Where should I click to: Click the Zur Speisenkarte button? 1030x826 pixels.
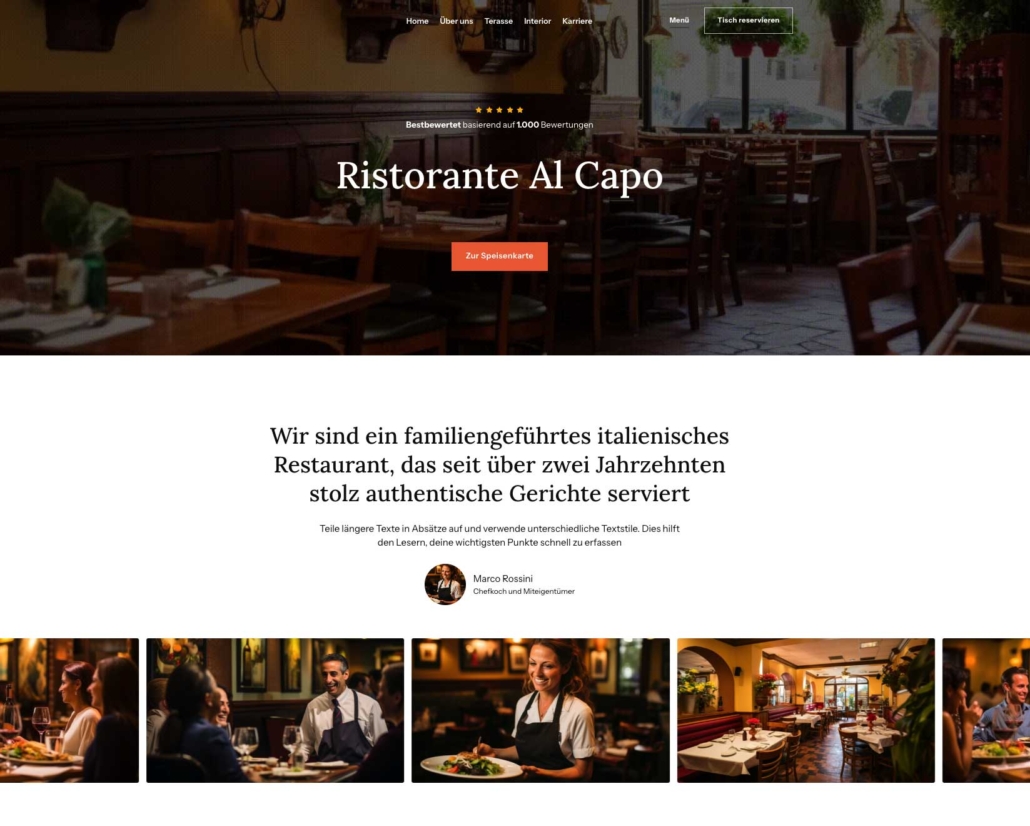point(499,256)
